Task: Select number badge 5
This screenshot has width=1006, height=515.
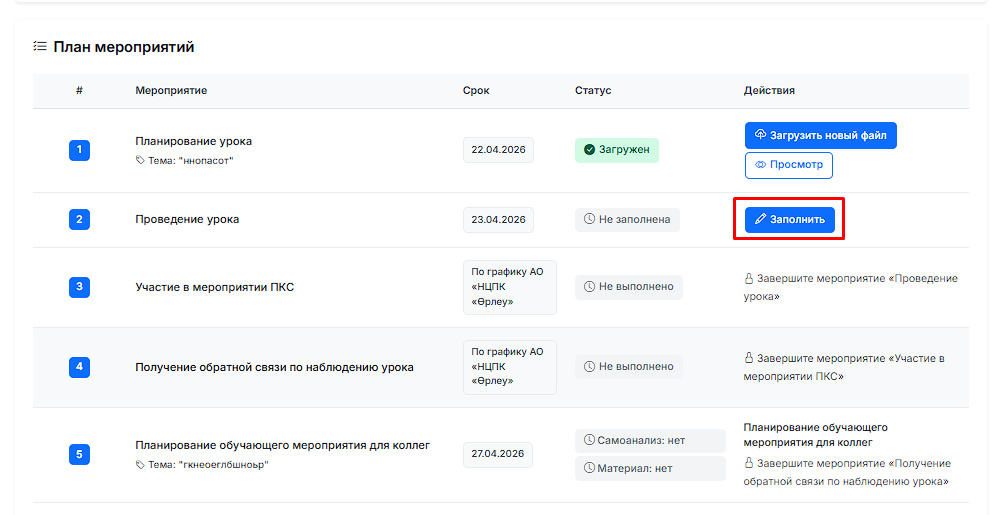Action: (80, 454)
